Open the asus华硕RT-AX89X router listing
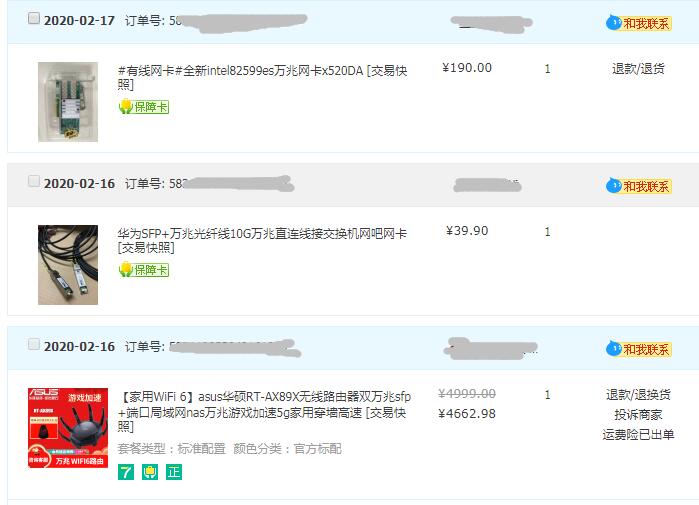This screenshot has height=505, width=699. (265, 411)
